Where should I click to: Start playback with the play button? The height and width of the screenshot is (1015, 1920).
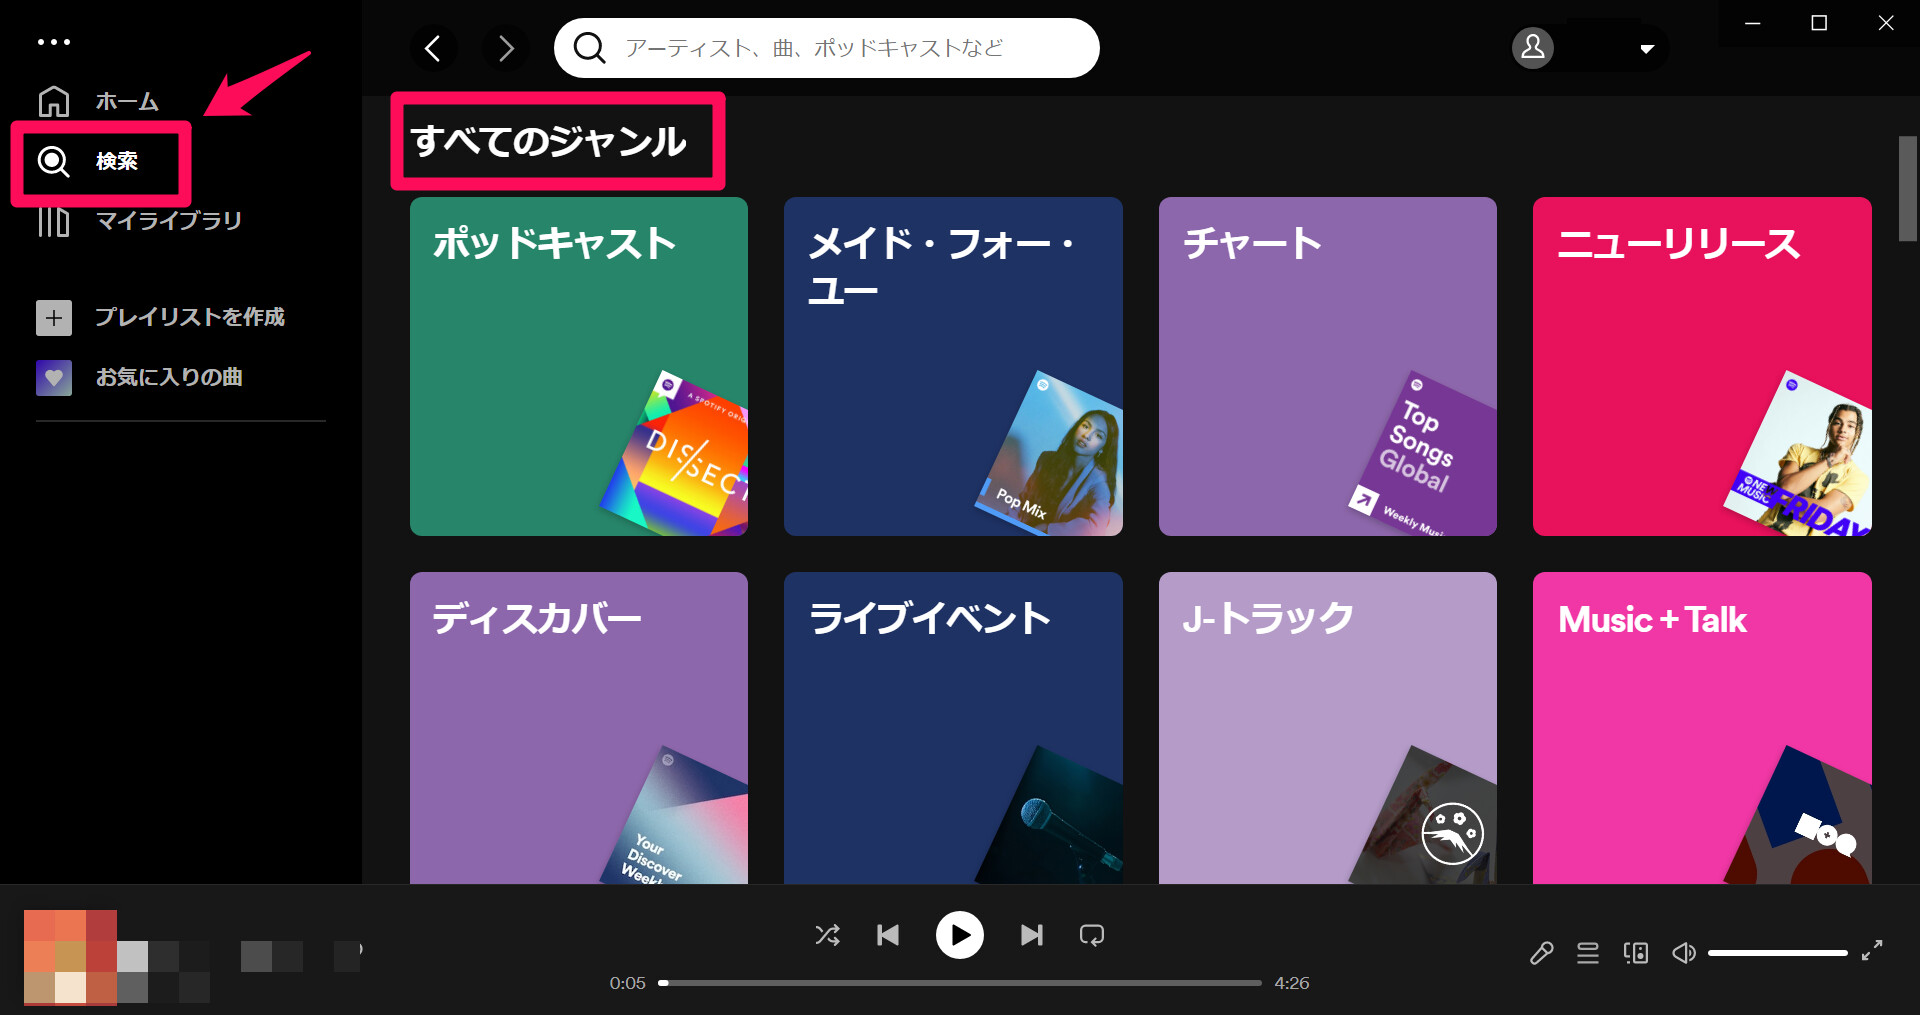960,935
